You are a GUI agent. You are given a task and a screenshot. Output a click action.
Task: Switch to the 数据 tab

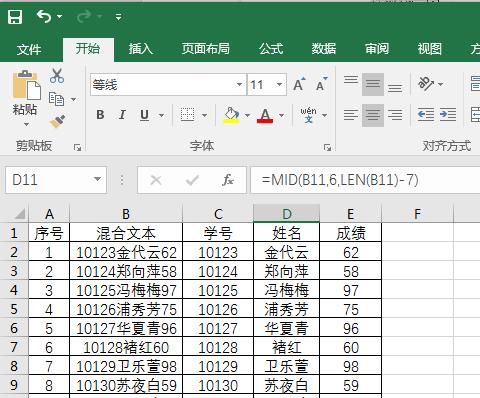pyautogui.click(x=324, y=49)
